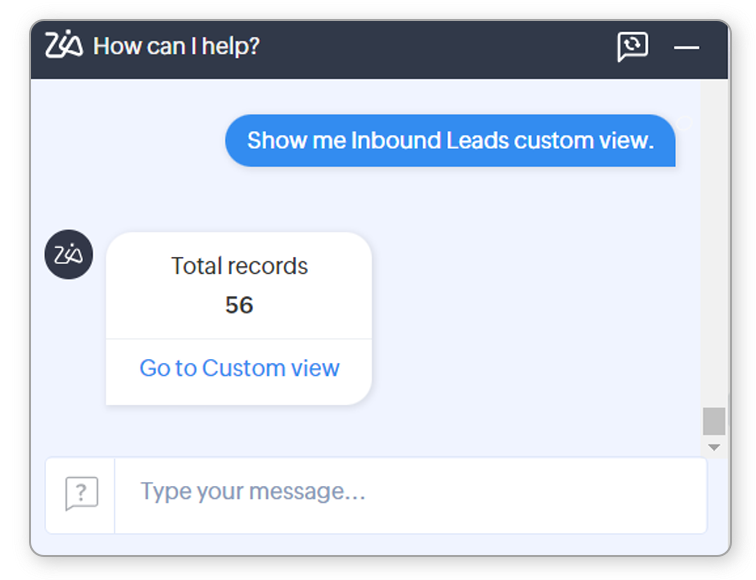The width and height of the screenshot is (756, 580).
Task: Click the chat scrollbar down arrow
Action: pyautogui.click(x=714, y=447)
